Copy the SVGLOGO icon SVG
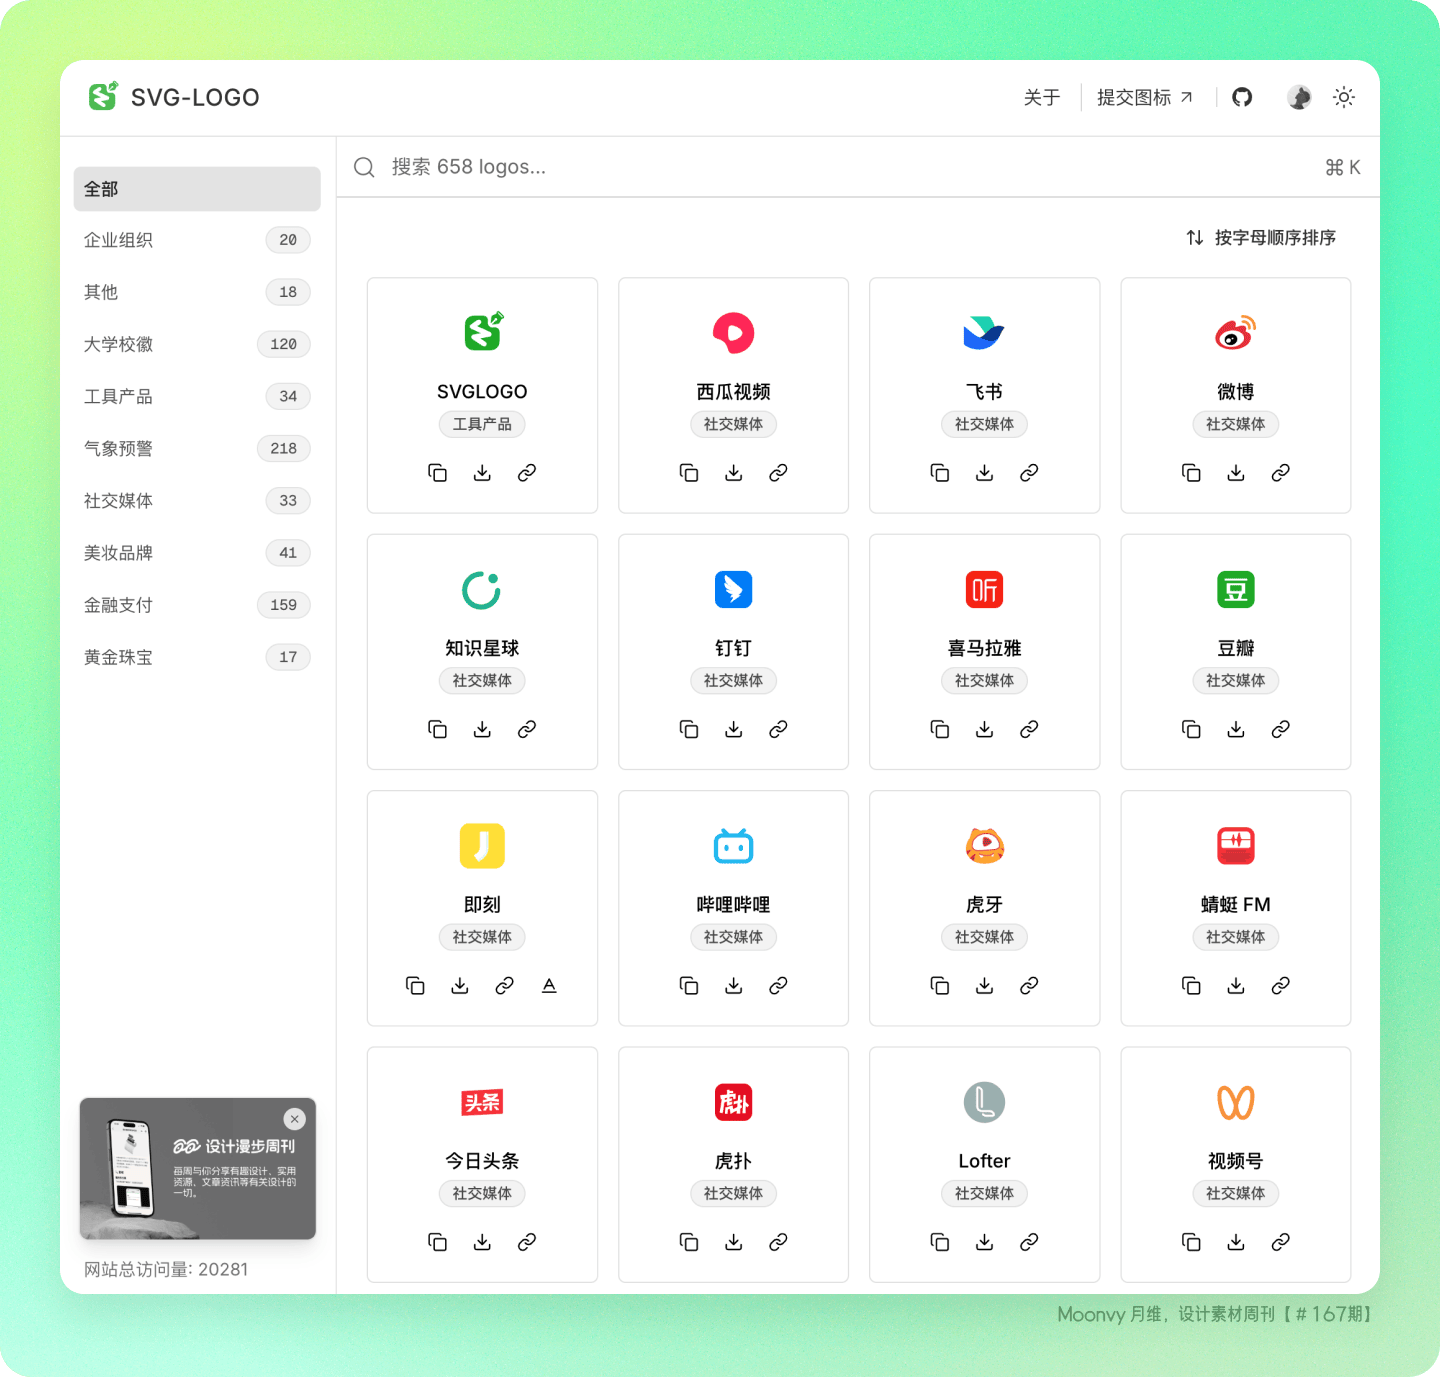Image resolution: width=1440 pixels, height=1377 pixels. (437, 473)
